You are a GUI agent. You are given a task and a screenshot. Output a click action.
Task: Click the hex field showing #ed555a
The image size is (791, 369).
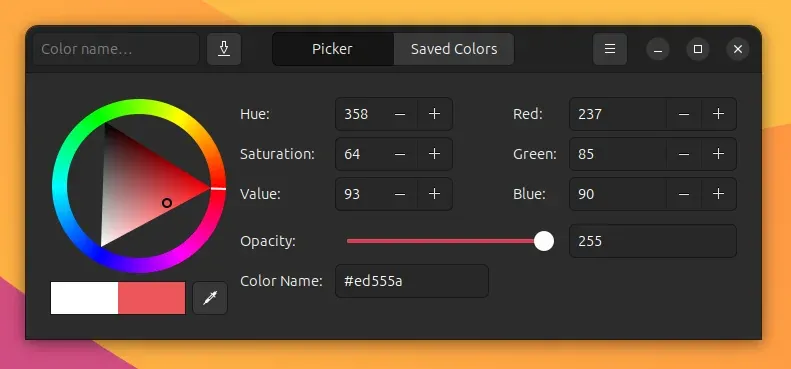coord(412,281)
